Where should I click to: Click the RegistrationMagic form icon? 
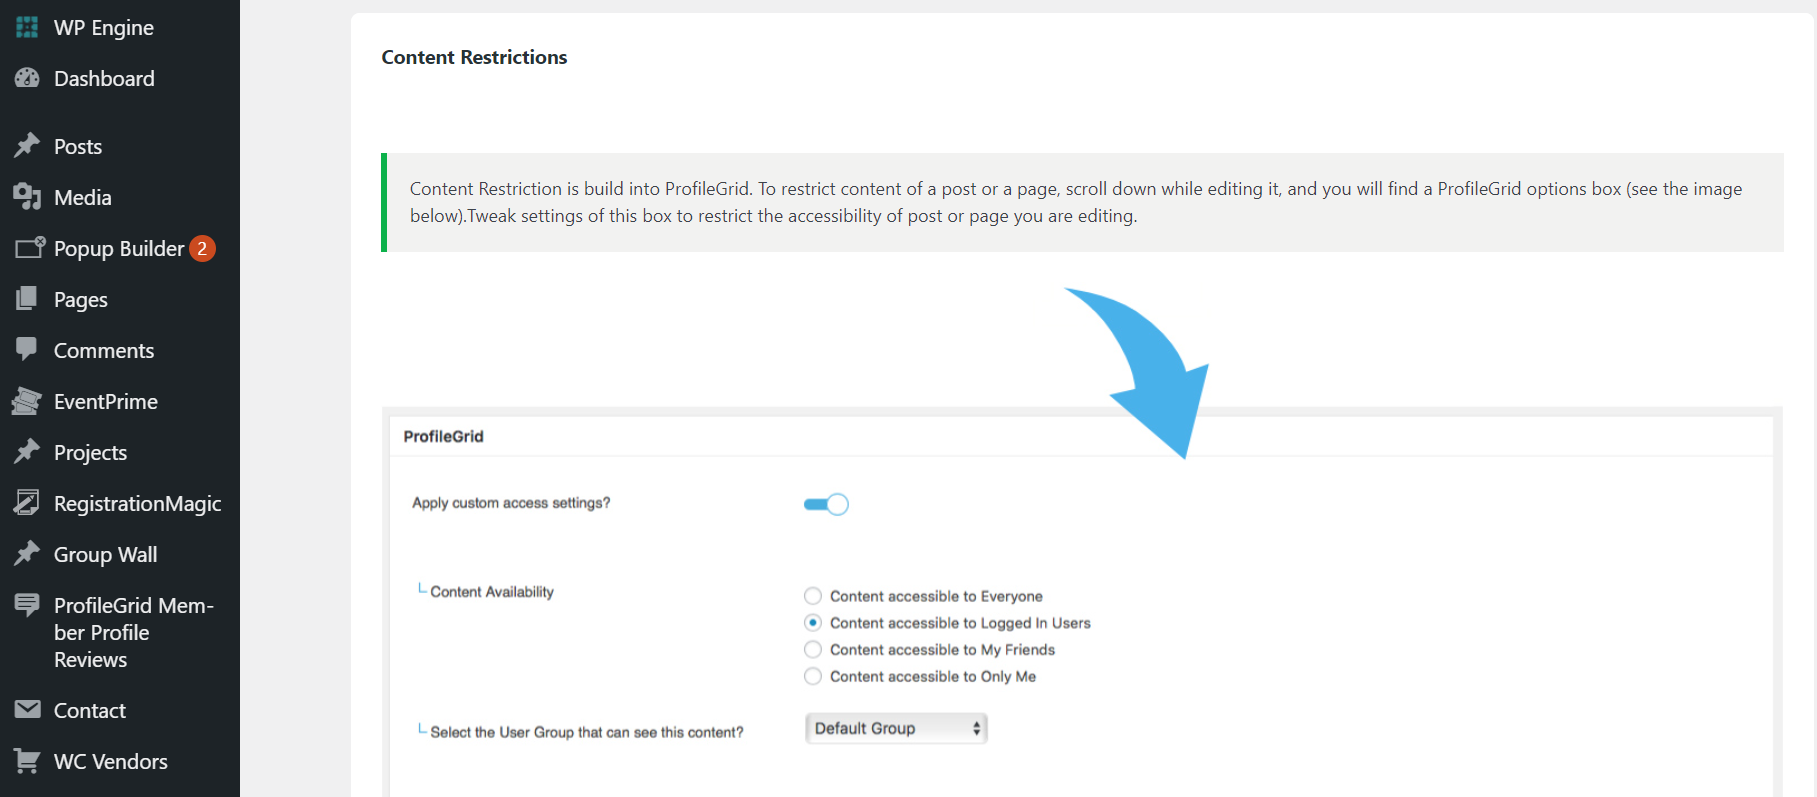tap(27, 503)
